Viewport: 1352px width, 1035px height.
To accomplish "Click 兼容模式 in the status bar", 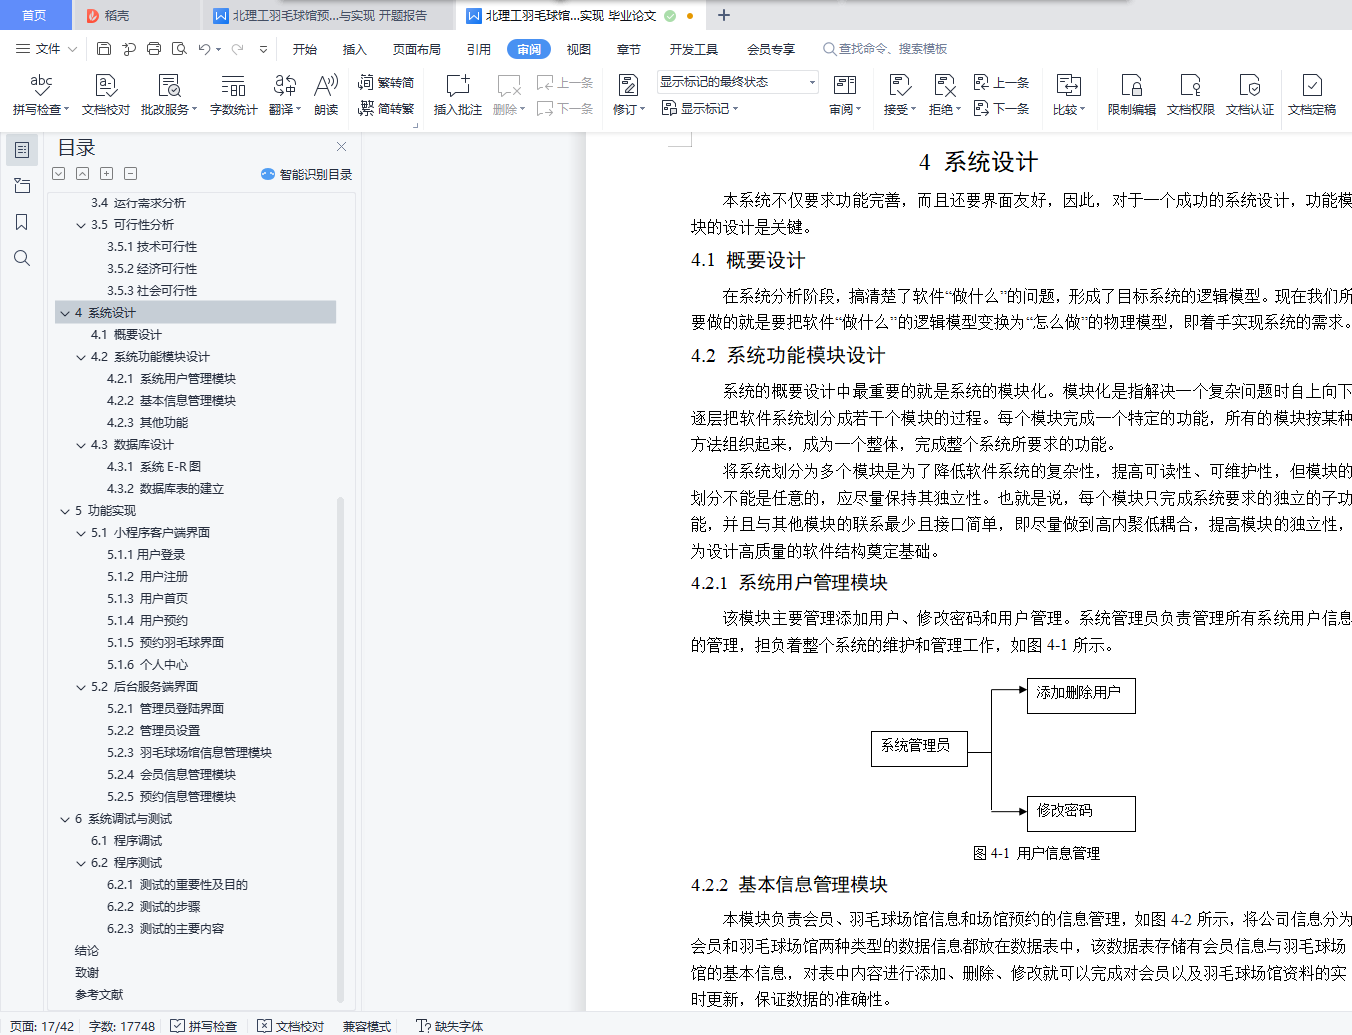I will pos(367,1026).
